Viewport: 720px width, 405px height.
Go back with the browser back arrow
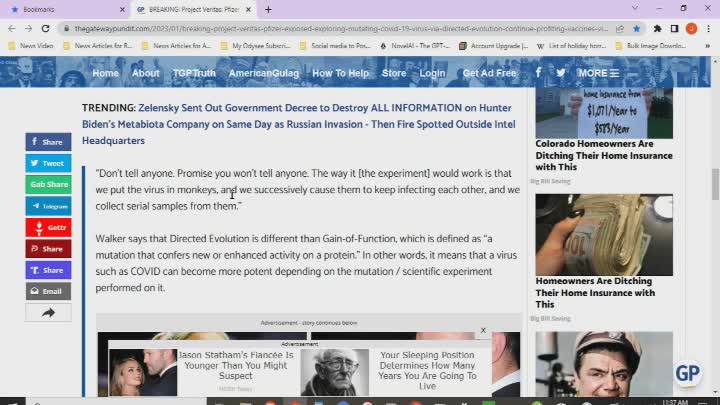[12, 28]
